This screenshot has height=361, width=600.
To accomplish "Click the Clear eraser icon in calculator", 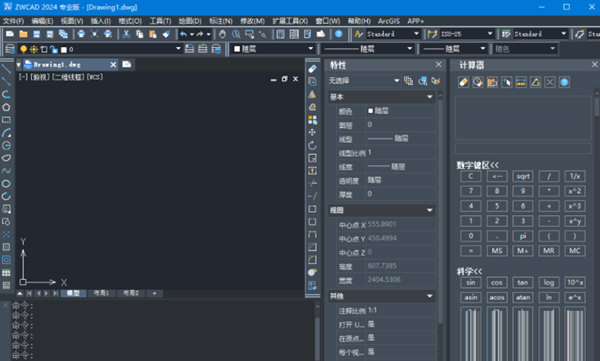I will pyautogui.click(x=463, y=82).
